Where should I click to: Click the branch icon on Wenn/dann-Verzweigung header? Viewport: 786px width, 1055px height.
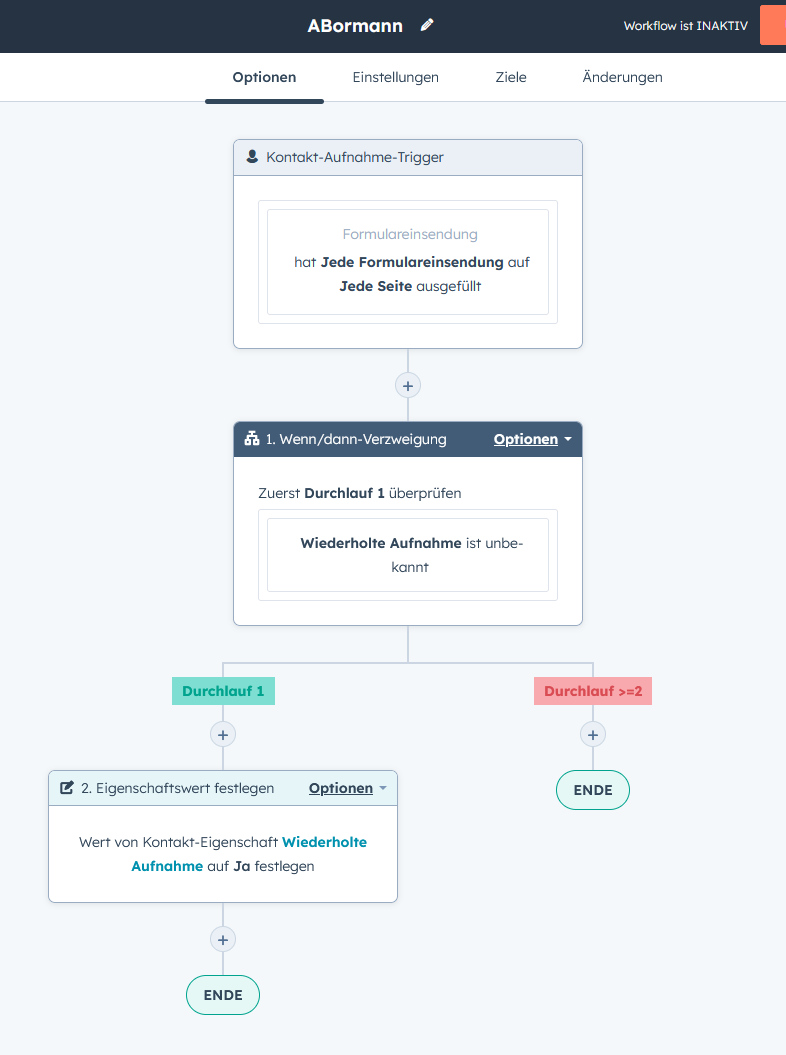(x=252, y=439)
